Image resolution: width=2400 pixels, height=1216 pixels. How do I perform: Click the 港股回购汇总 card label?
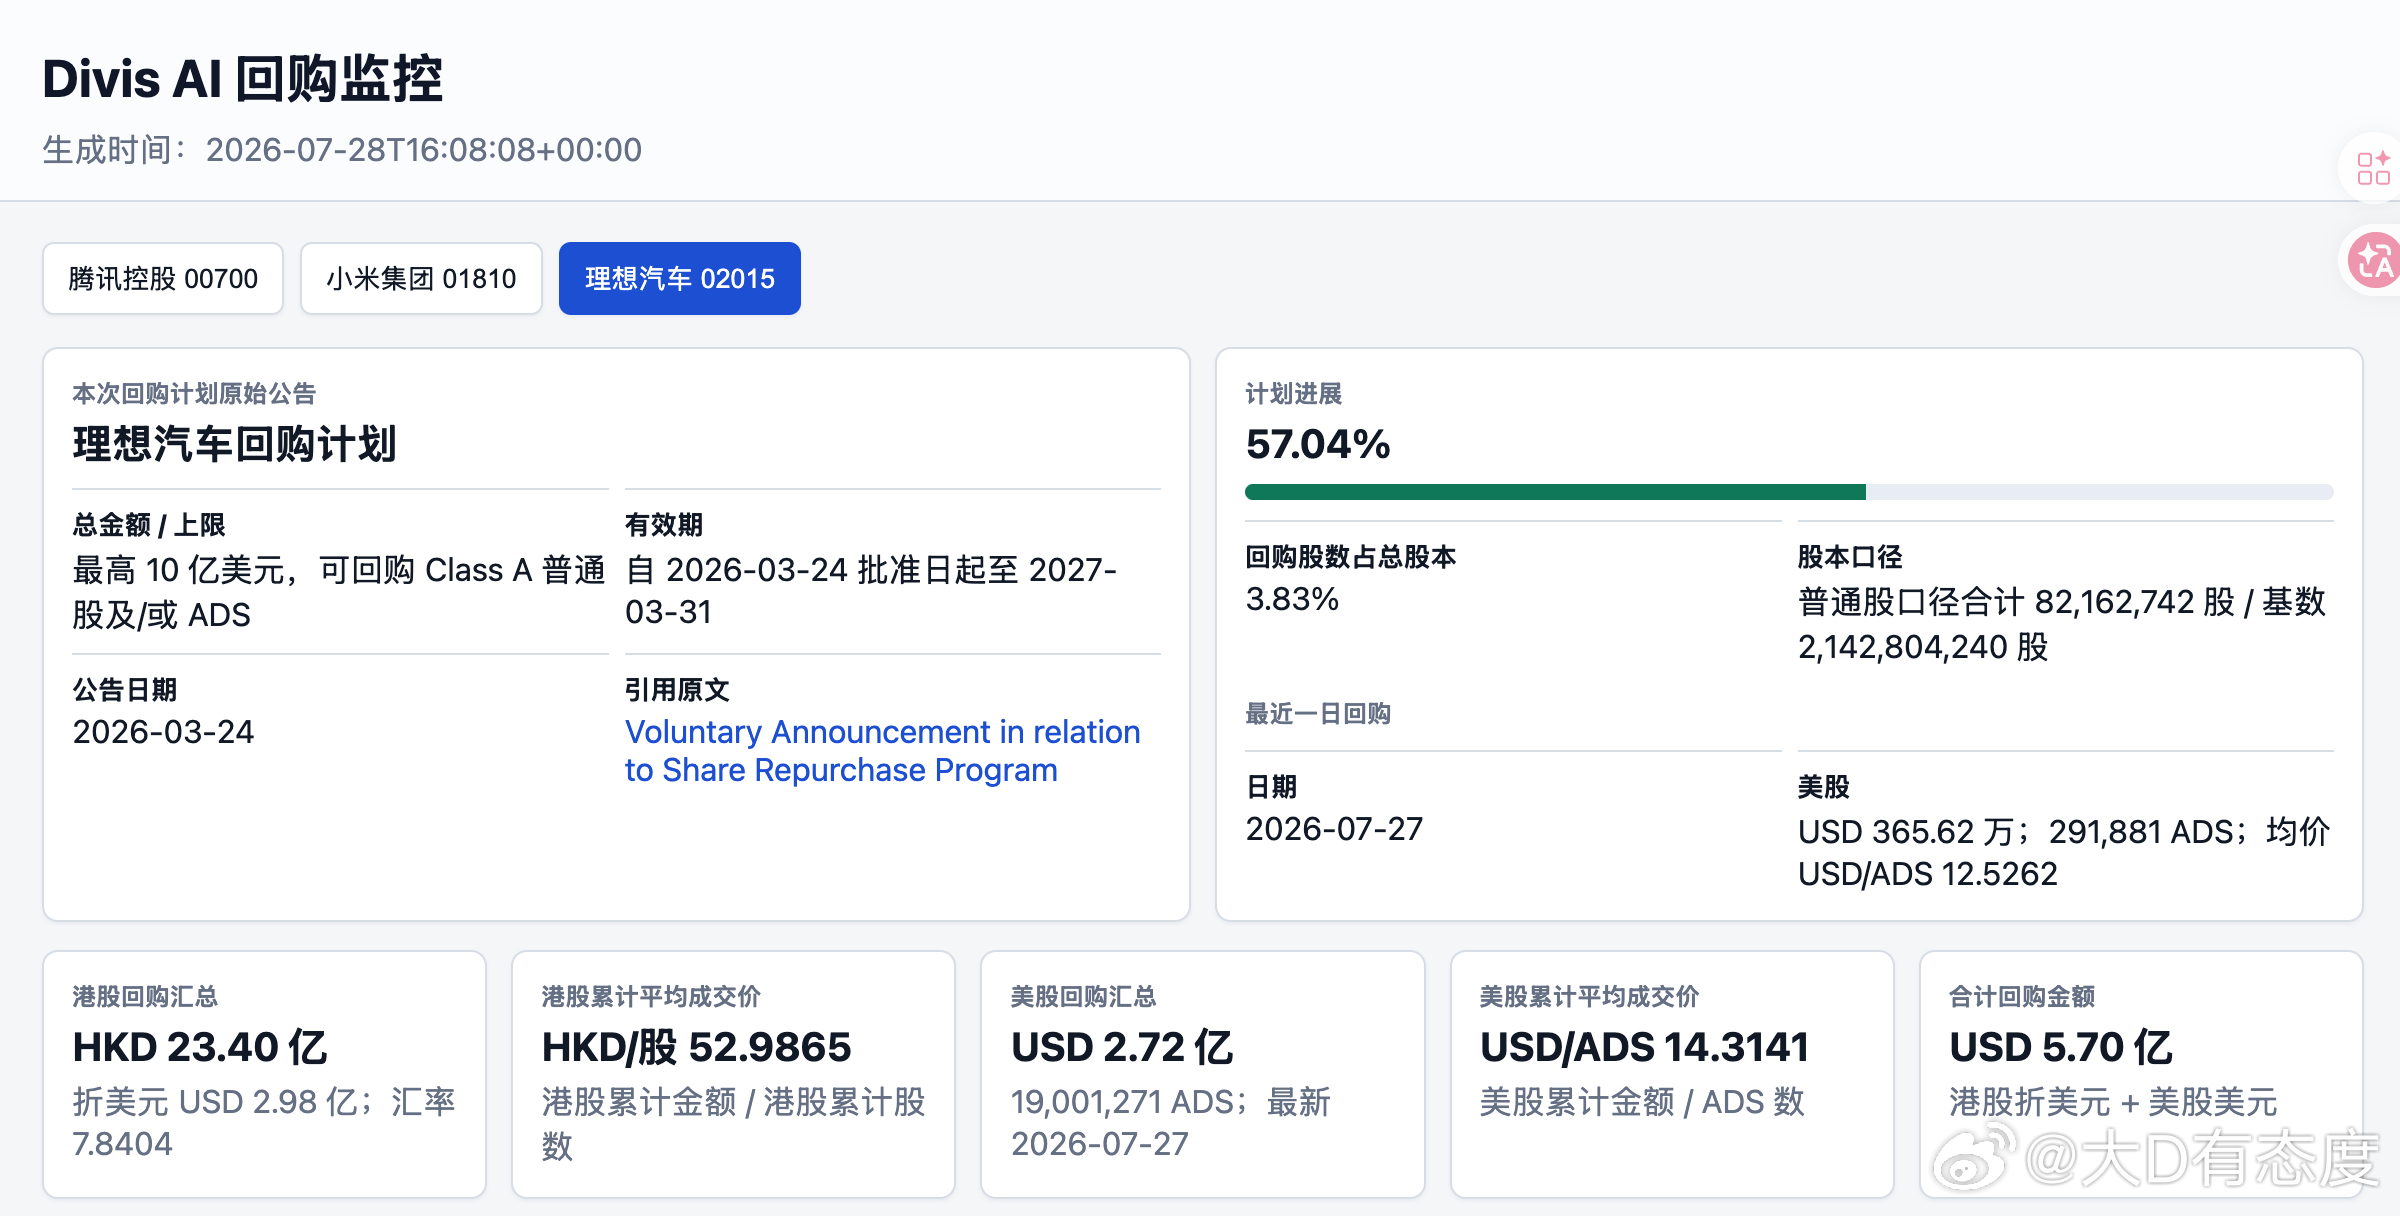pos(145,996)
